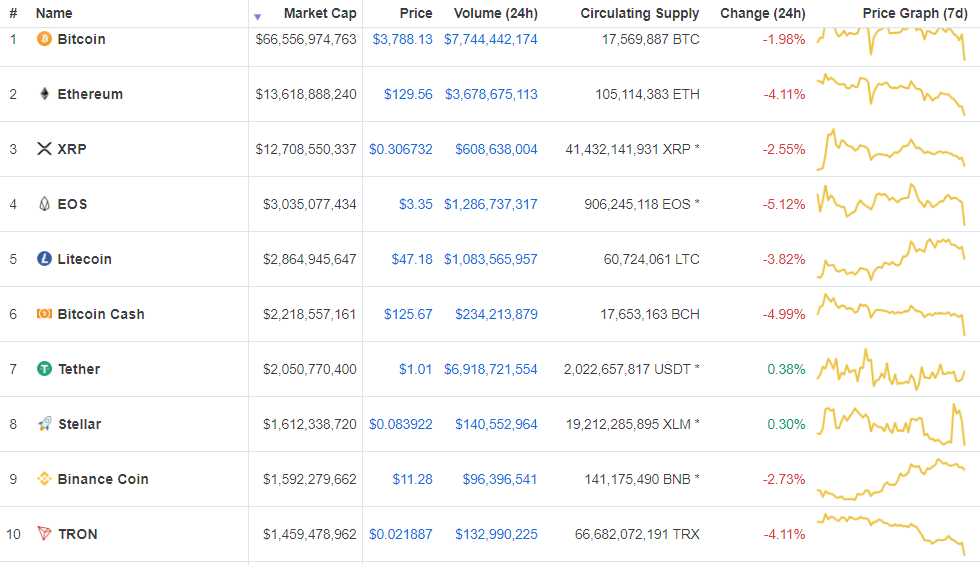The width and height of the screenshot is (980, 565).
Task: Click the Price Graph (7d) column header
Action: pyautogui.click(x=915, y=13)
